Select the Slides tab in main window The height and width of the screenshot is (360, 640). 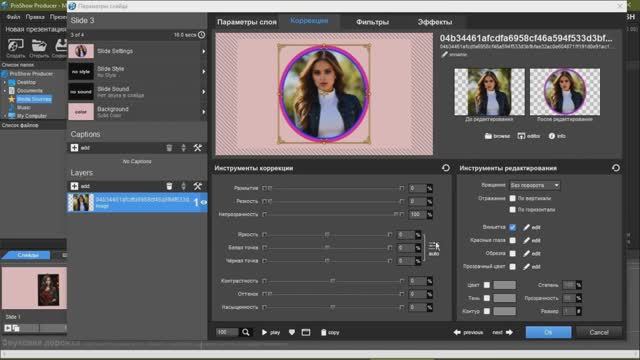tap(28, 255)
